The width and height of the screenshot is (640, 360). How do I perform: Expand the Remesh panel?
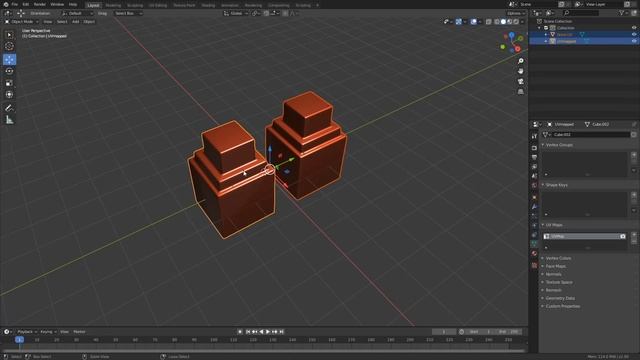click(x=553, y=290)
